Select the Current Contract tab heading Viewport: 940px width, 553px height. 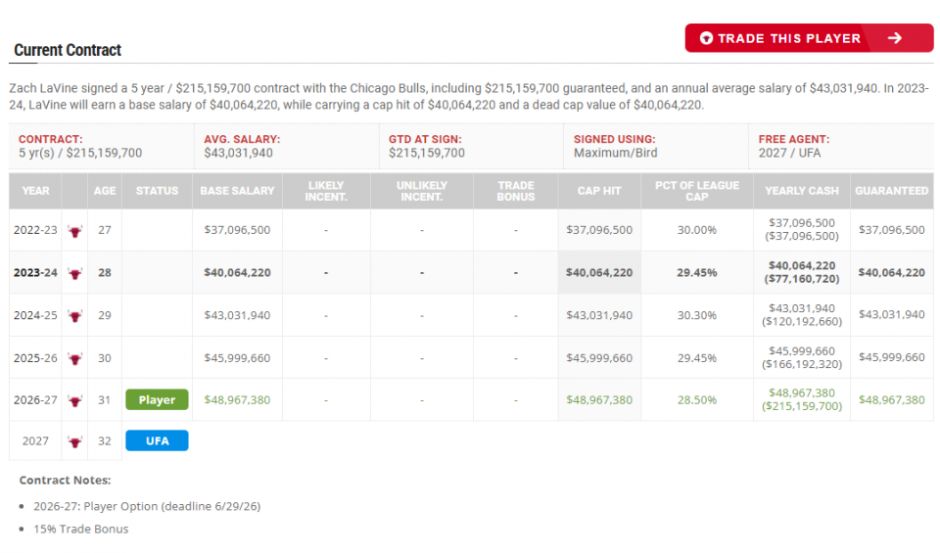click(x=67, y=50)
